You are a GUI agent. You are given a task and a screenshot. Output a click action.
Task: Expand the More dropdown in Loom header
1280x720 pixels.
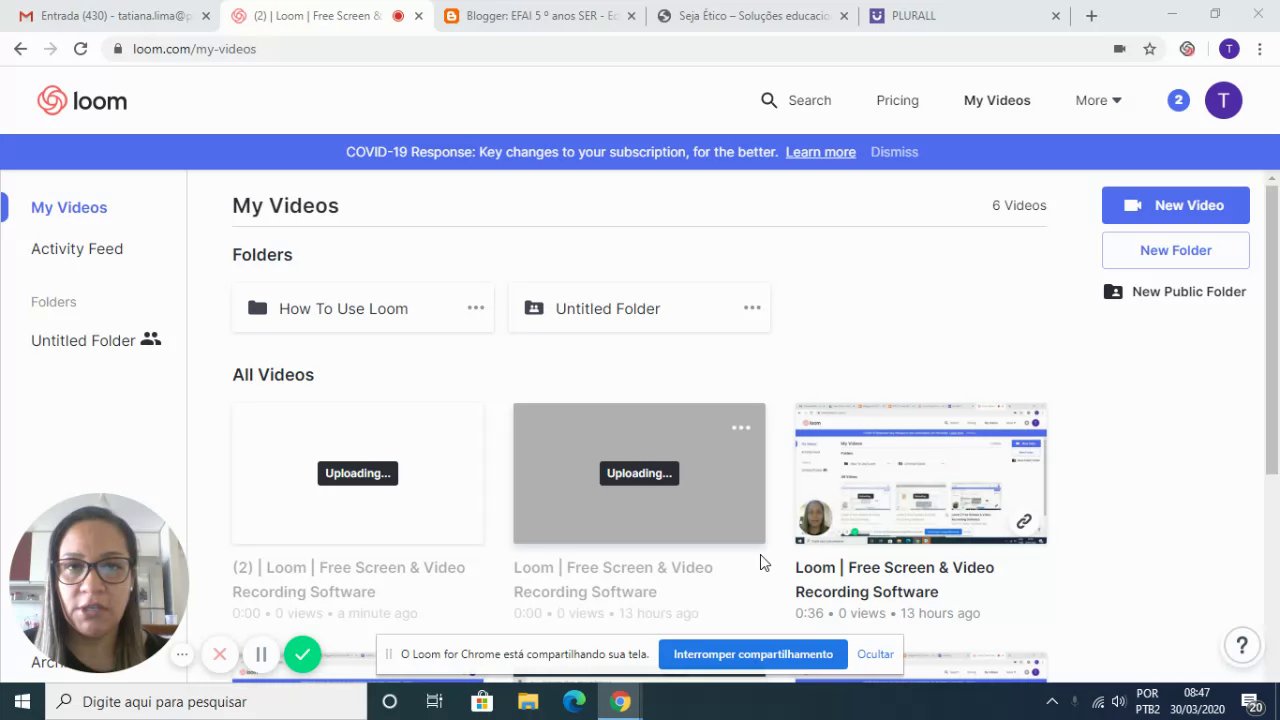tap(1098, 100)
